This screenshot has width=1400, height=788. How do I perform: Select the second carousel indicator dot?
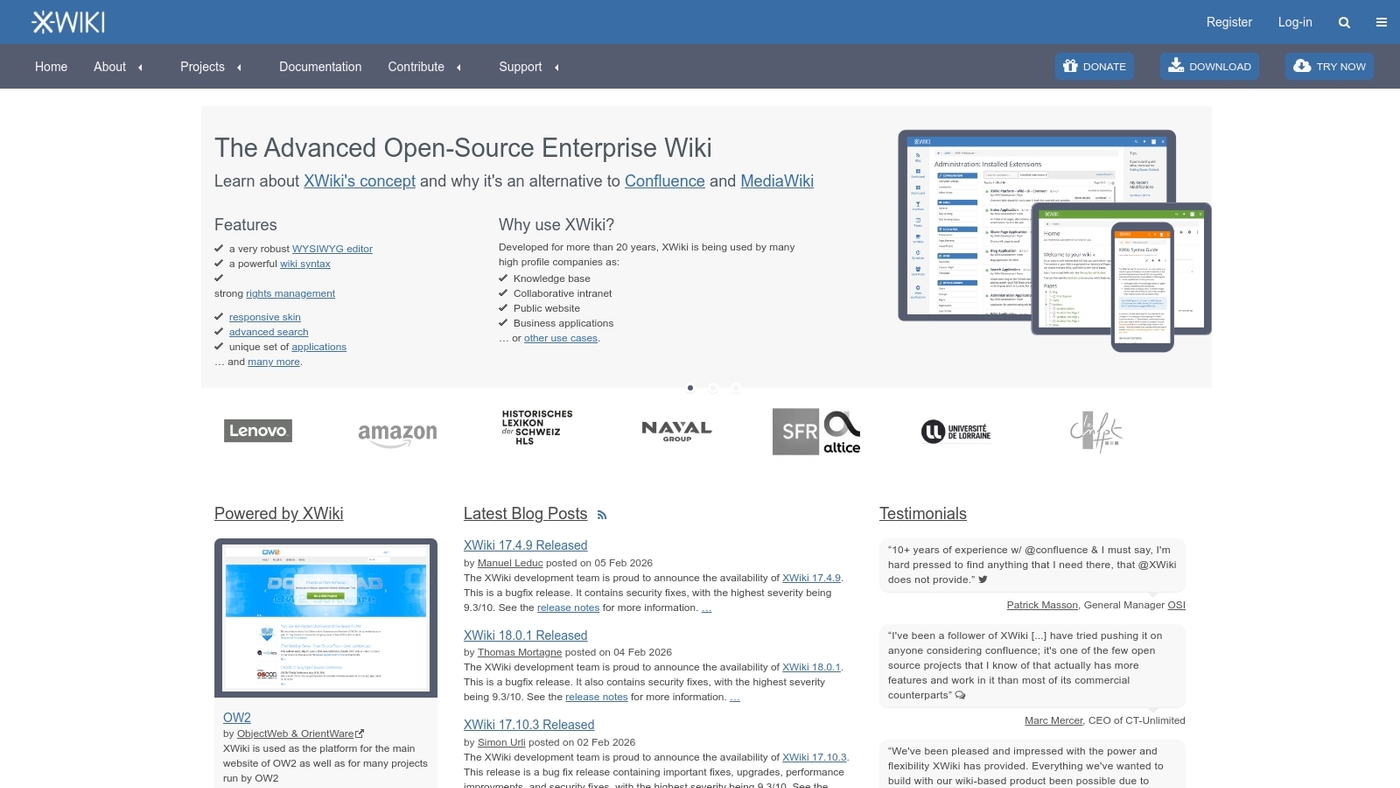713,387
